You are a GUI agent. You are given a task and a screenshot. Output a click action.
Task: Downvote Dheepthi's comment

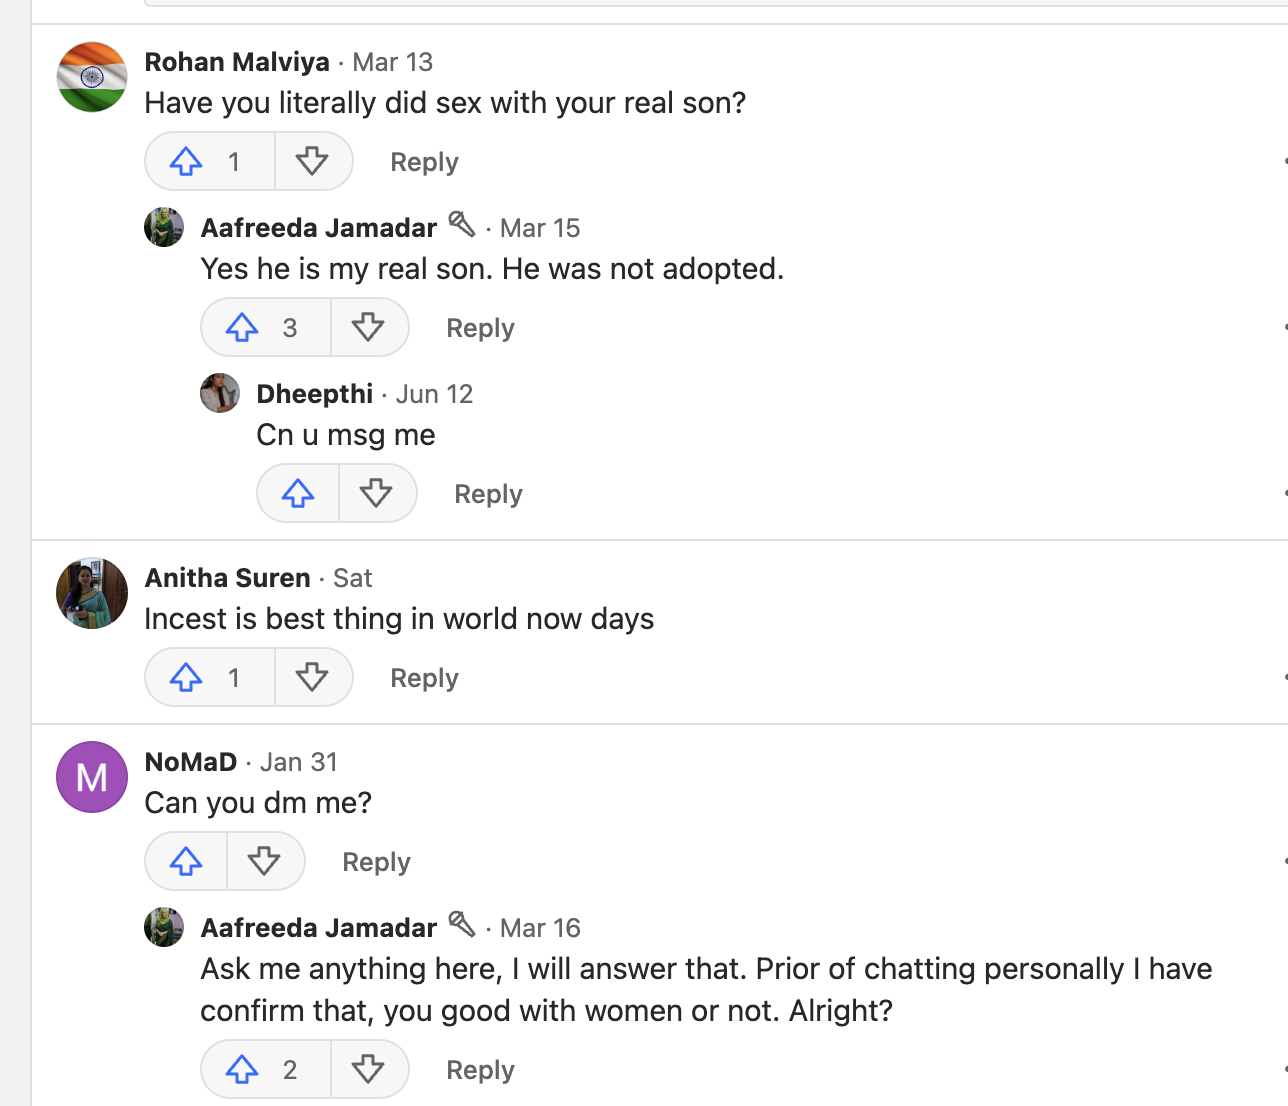[x=376, y=493]
